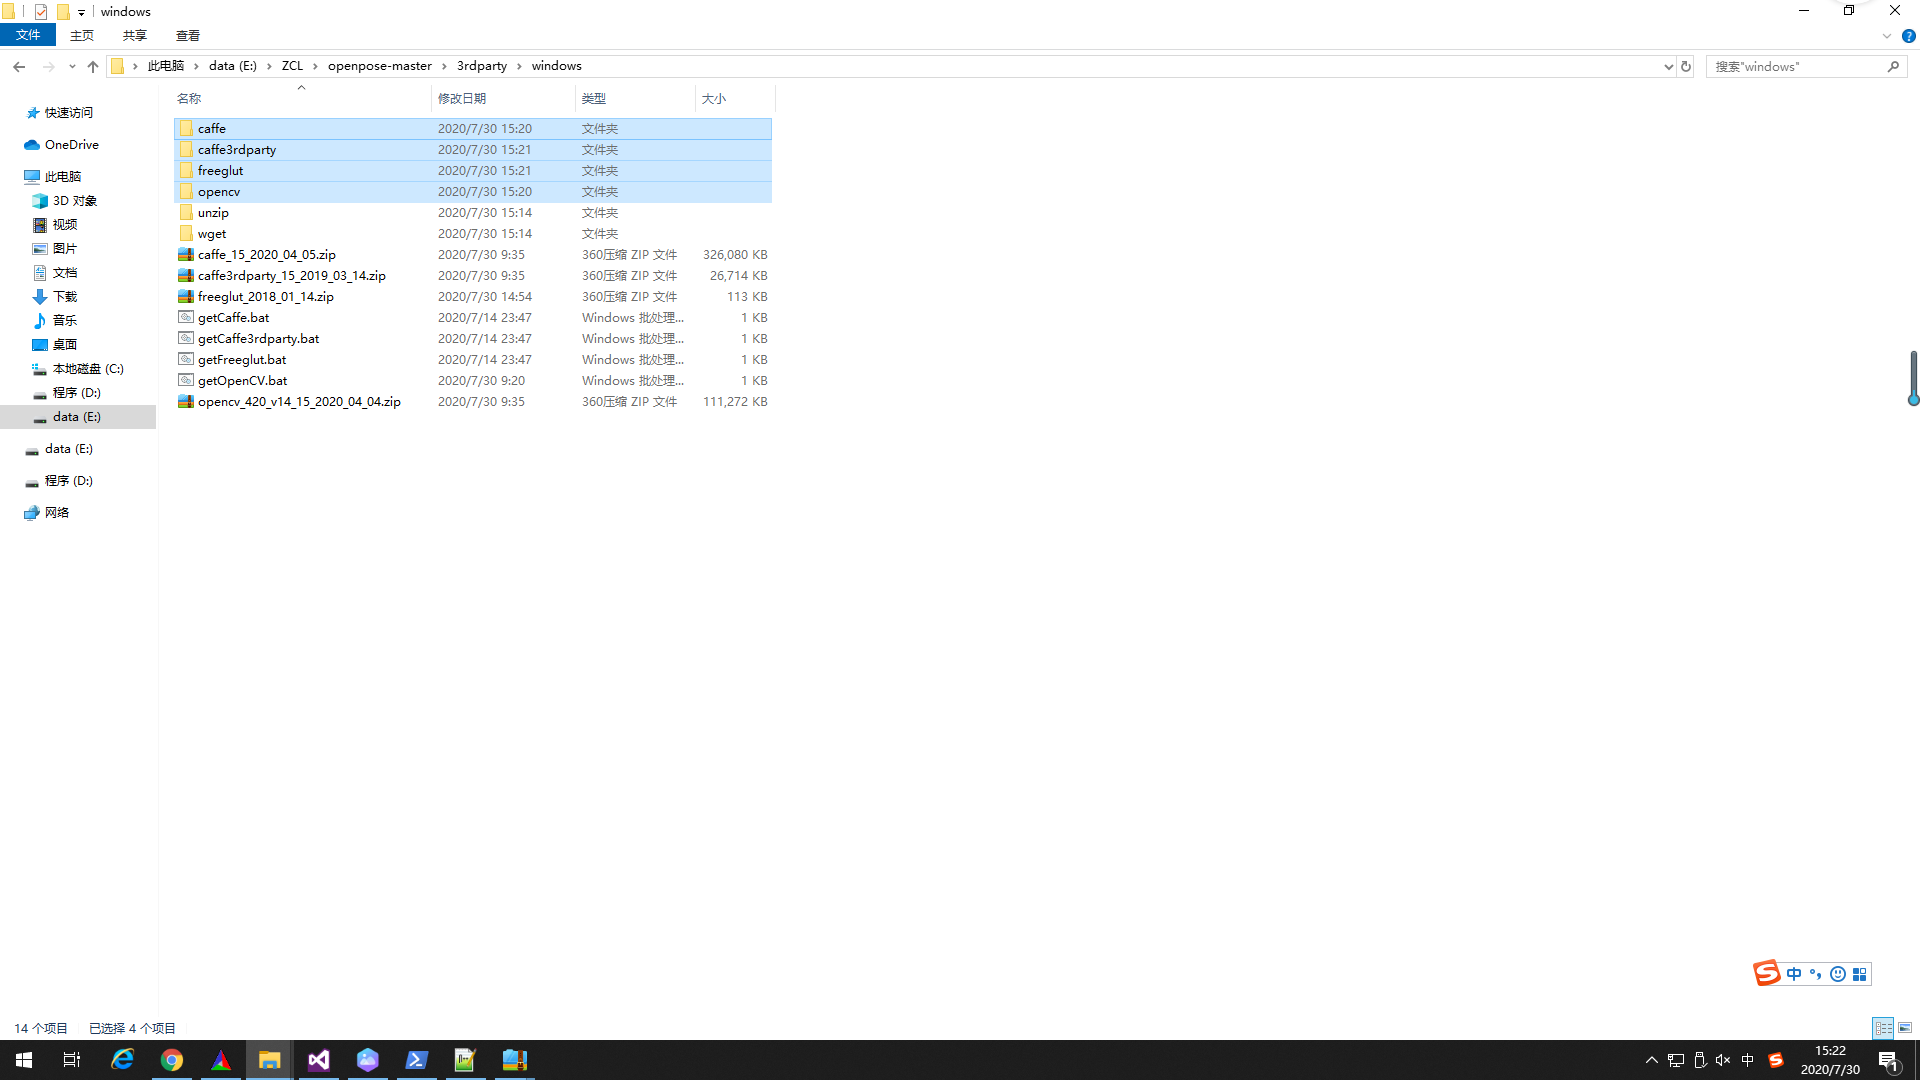Expand the address bar history dropdown
This screenshot has height=1080, width=1920.
[x=1667, y=66]
